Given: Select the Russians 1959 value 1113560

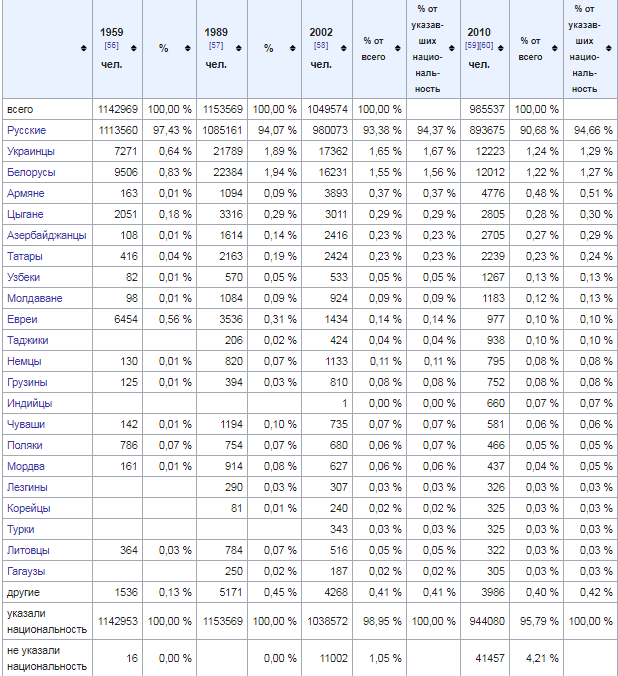Looking at the screenshot, I should (x=118, y=130).
